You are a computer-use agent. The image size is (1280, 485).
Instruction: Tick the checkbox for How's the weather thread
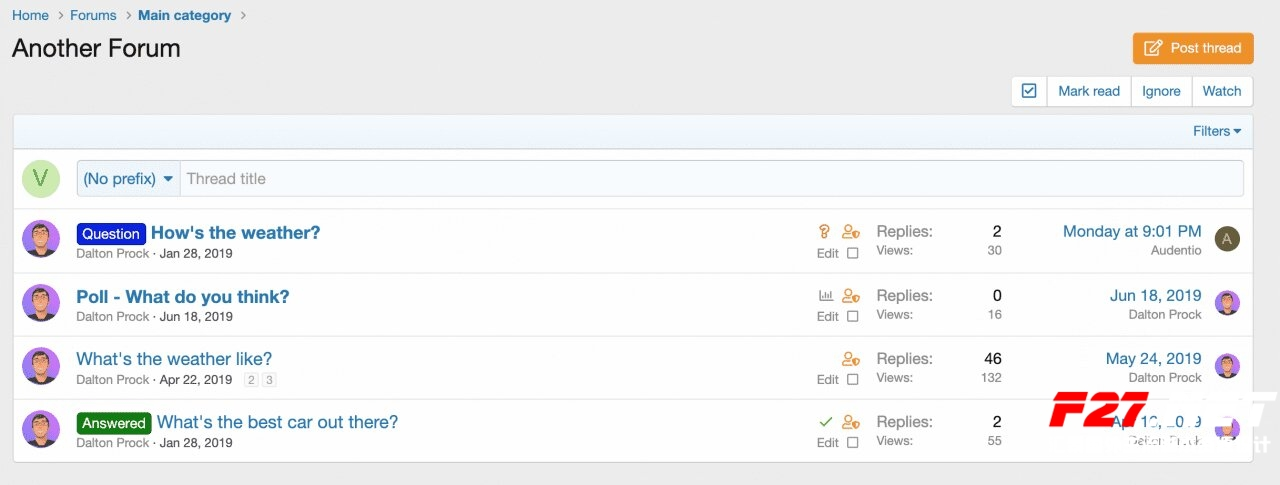point(852,254)
